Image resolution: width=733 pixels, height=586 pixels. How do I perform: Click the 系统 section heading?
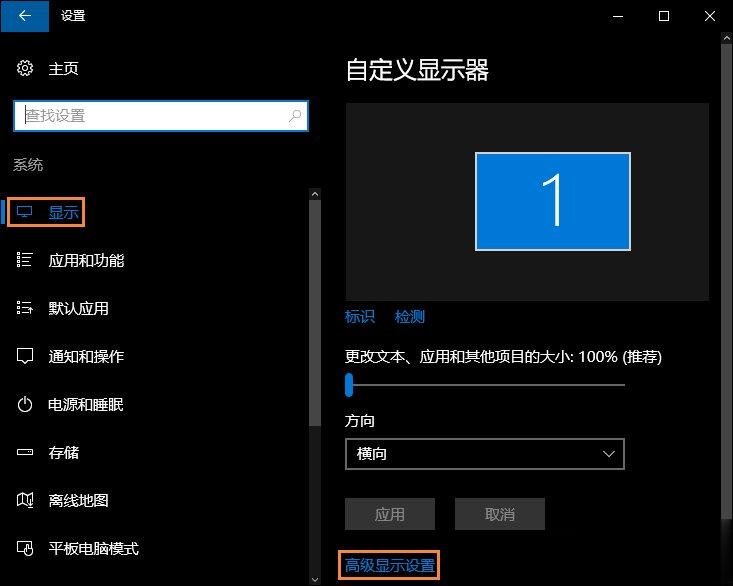[28, 164]
